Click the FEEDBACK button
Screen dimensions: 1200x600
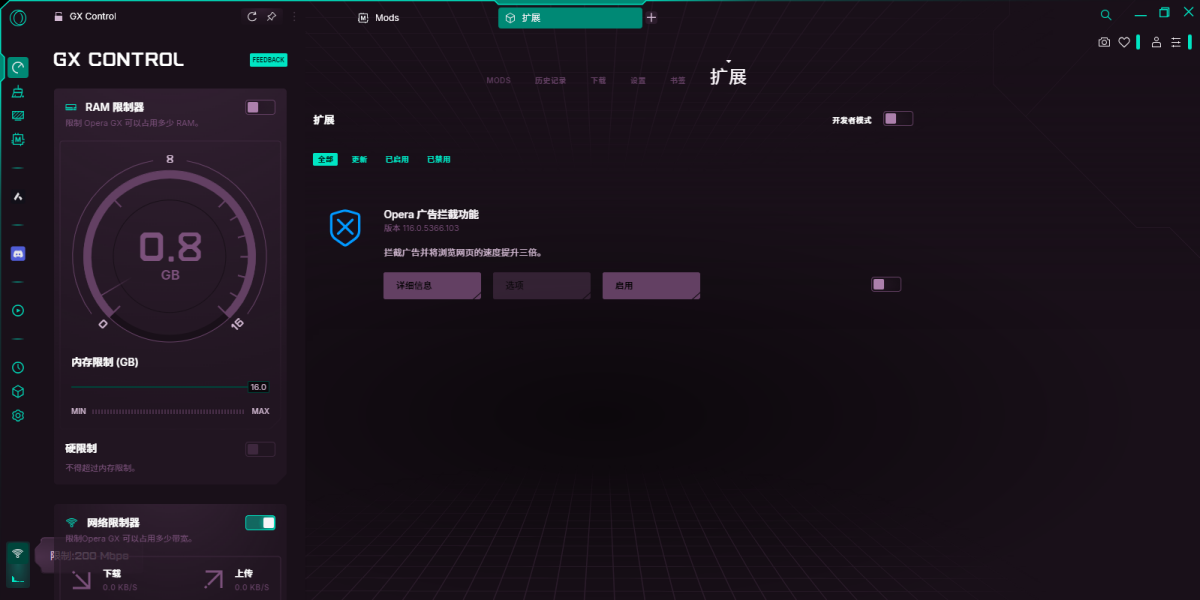pos(268,60)
